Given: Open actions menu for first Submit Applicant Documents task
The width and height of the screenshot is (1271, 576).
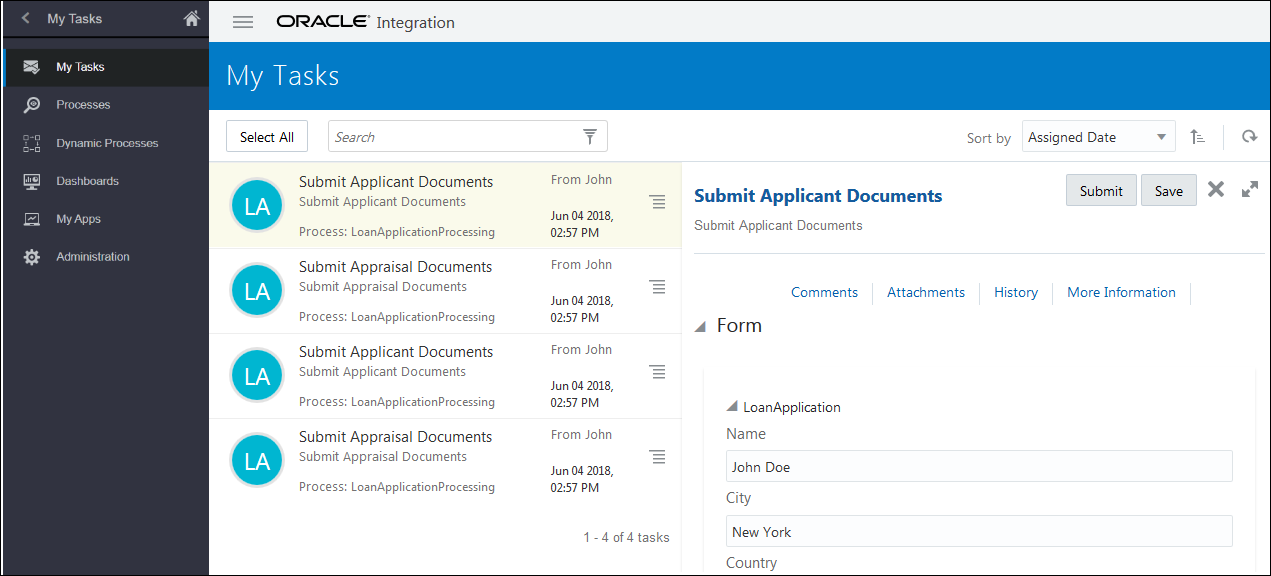Looking at the screenshot, I should [x=657, y=202].
